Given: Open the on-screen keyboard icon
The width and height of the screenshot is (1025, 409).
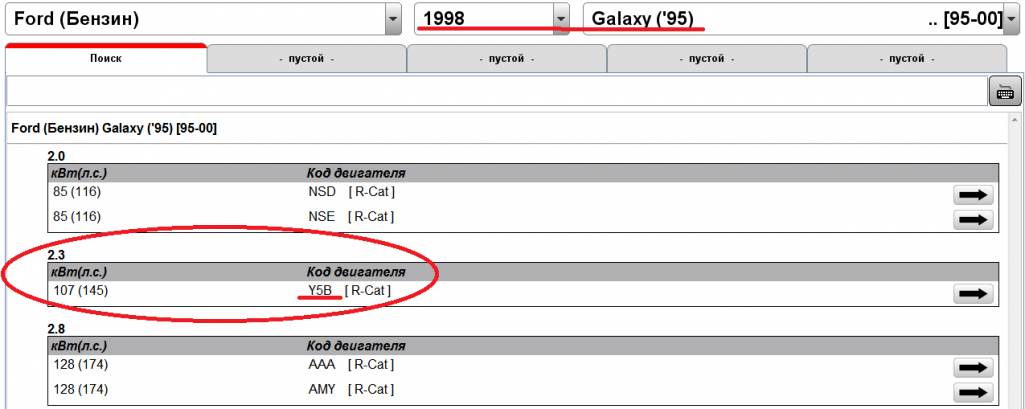Looking at the screenshot, I should click(1003, 91).
